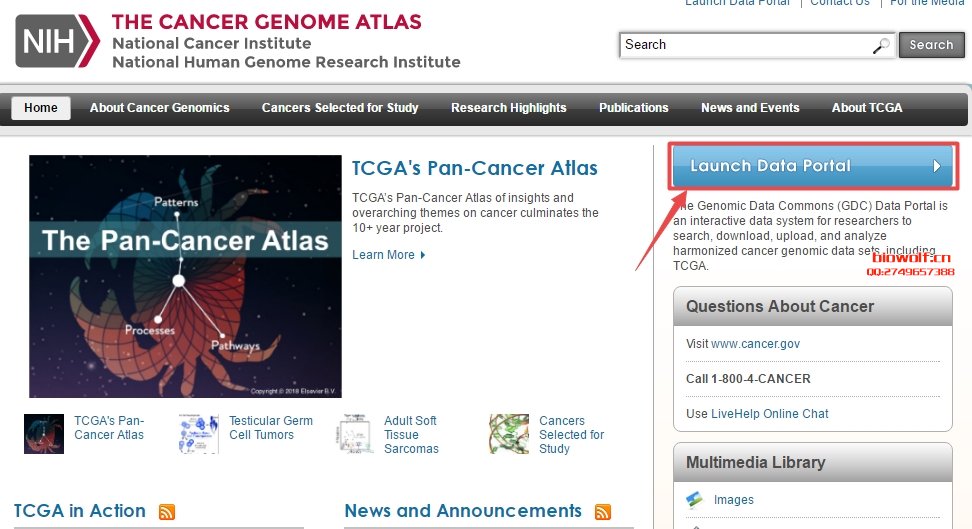Select the Adult Soft Tissue Sarcomas thumbnail
The height and width of the screenshot is (529, 972).
(x=354, y=434)
